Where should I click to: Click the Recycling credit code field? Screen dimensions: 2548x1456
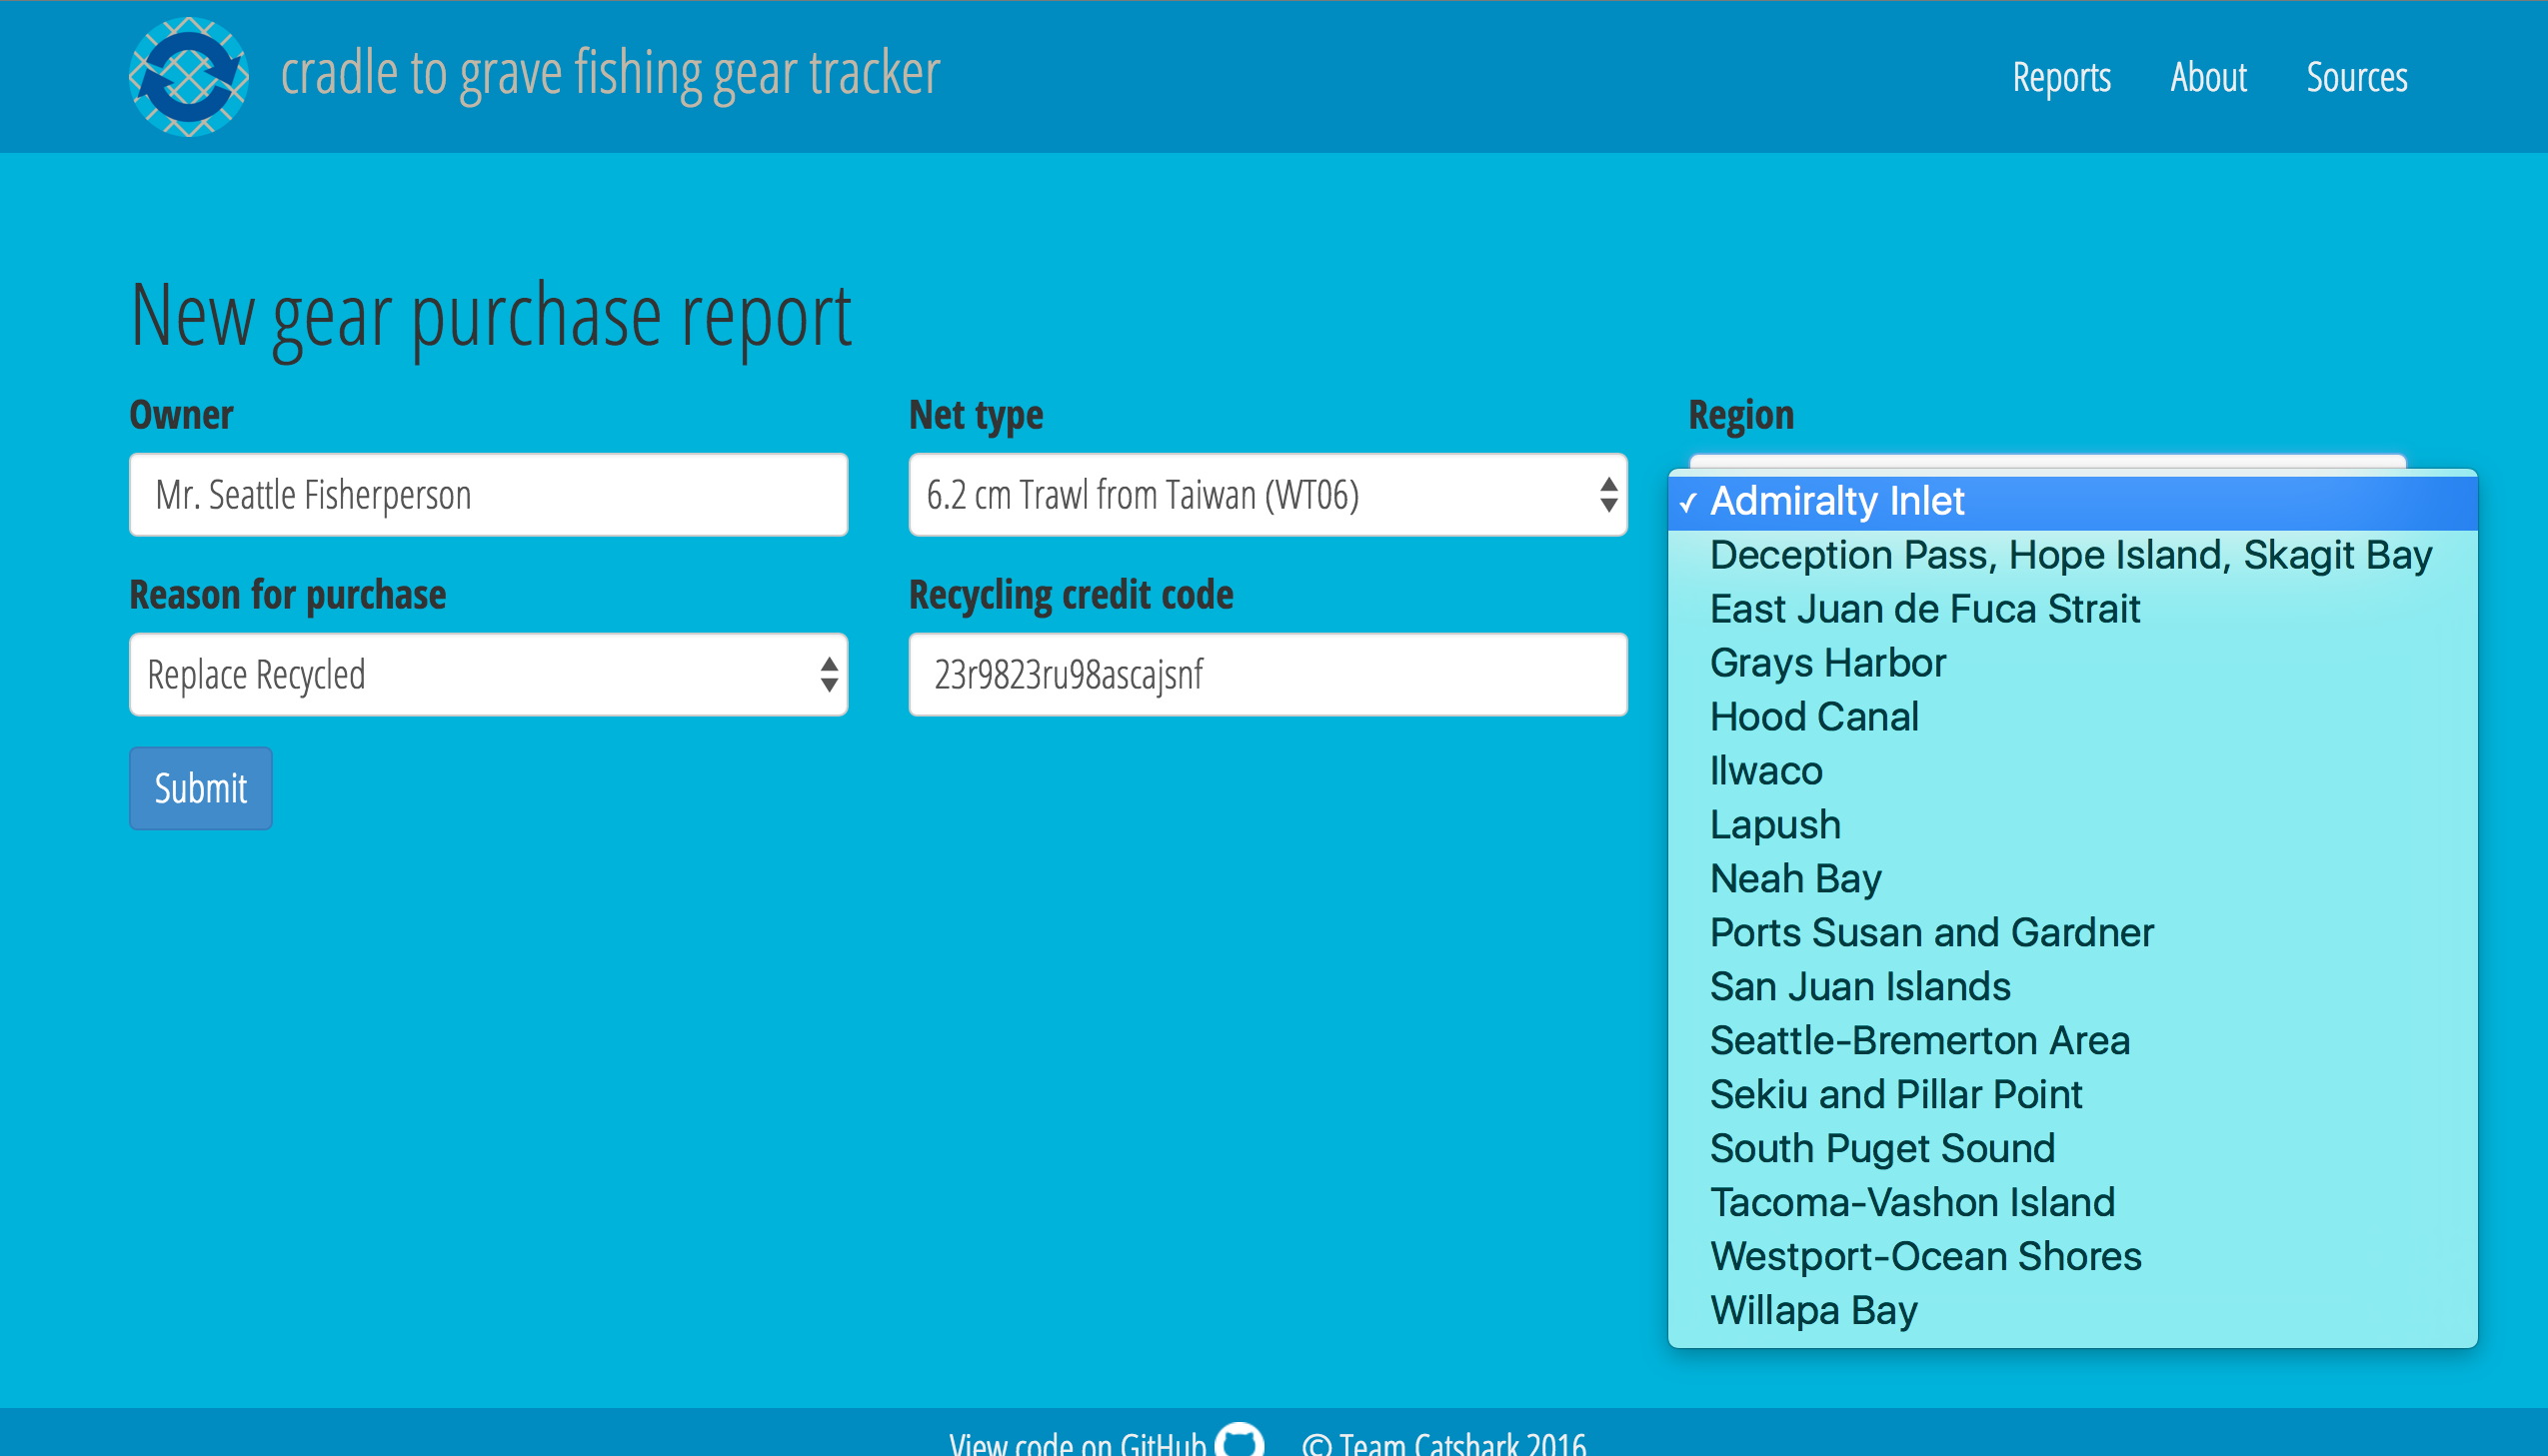pos(1268,674)
